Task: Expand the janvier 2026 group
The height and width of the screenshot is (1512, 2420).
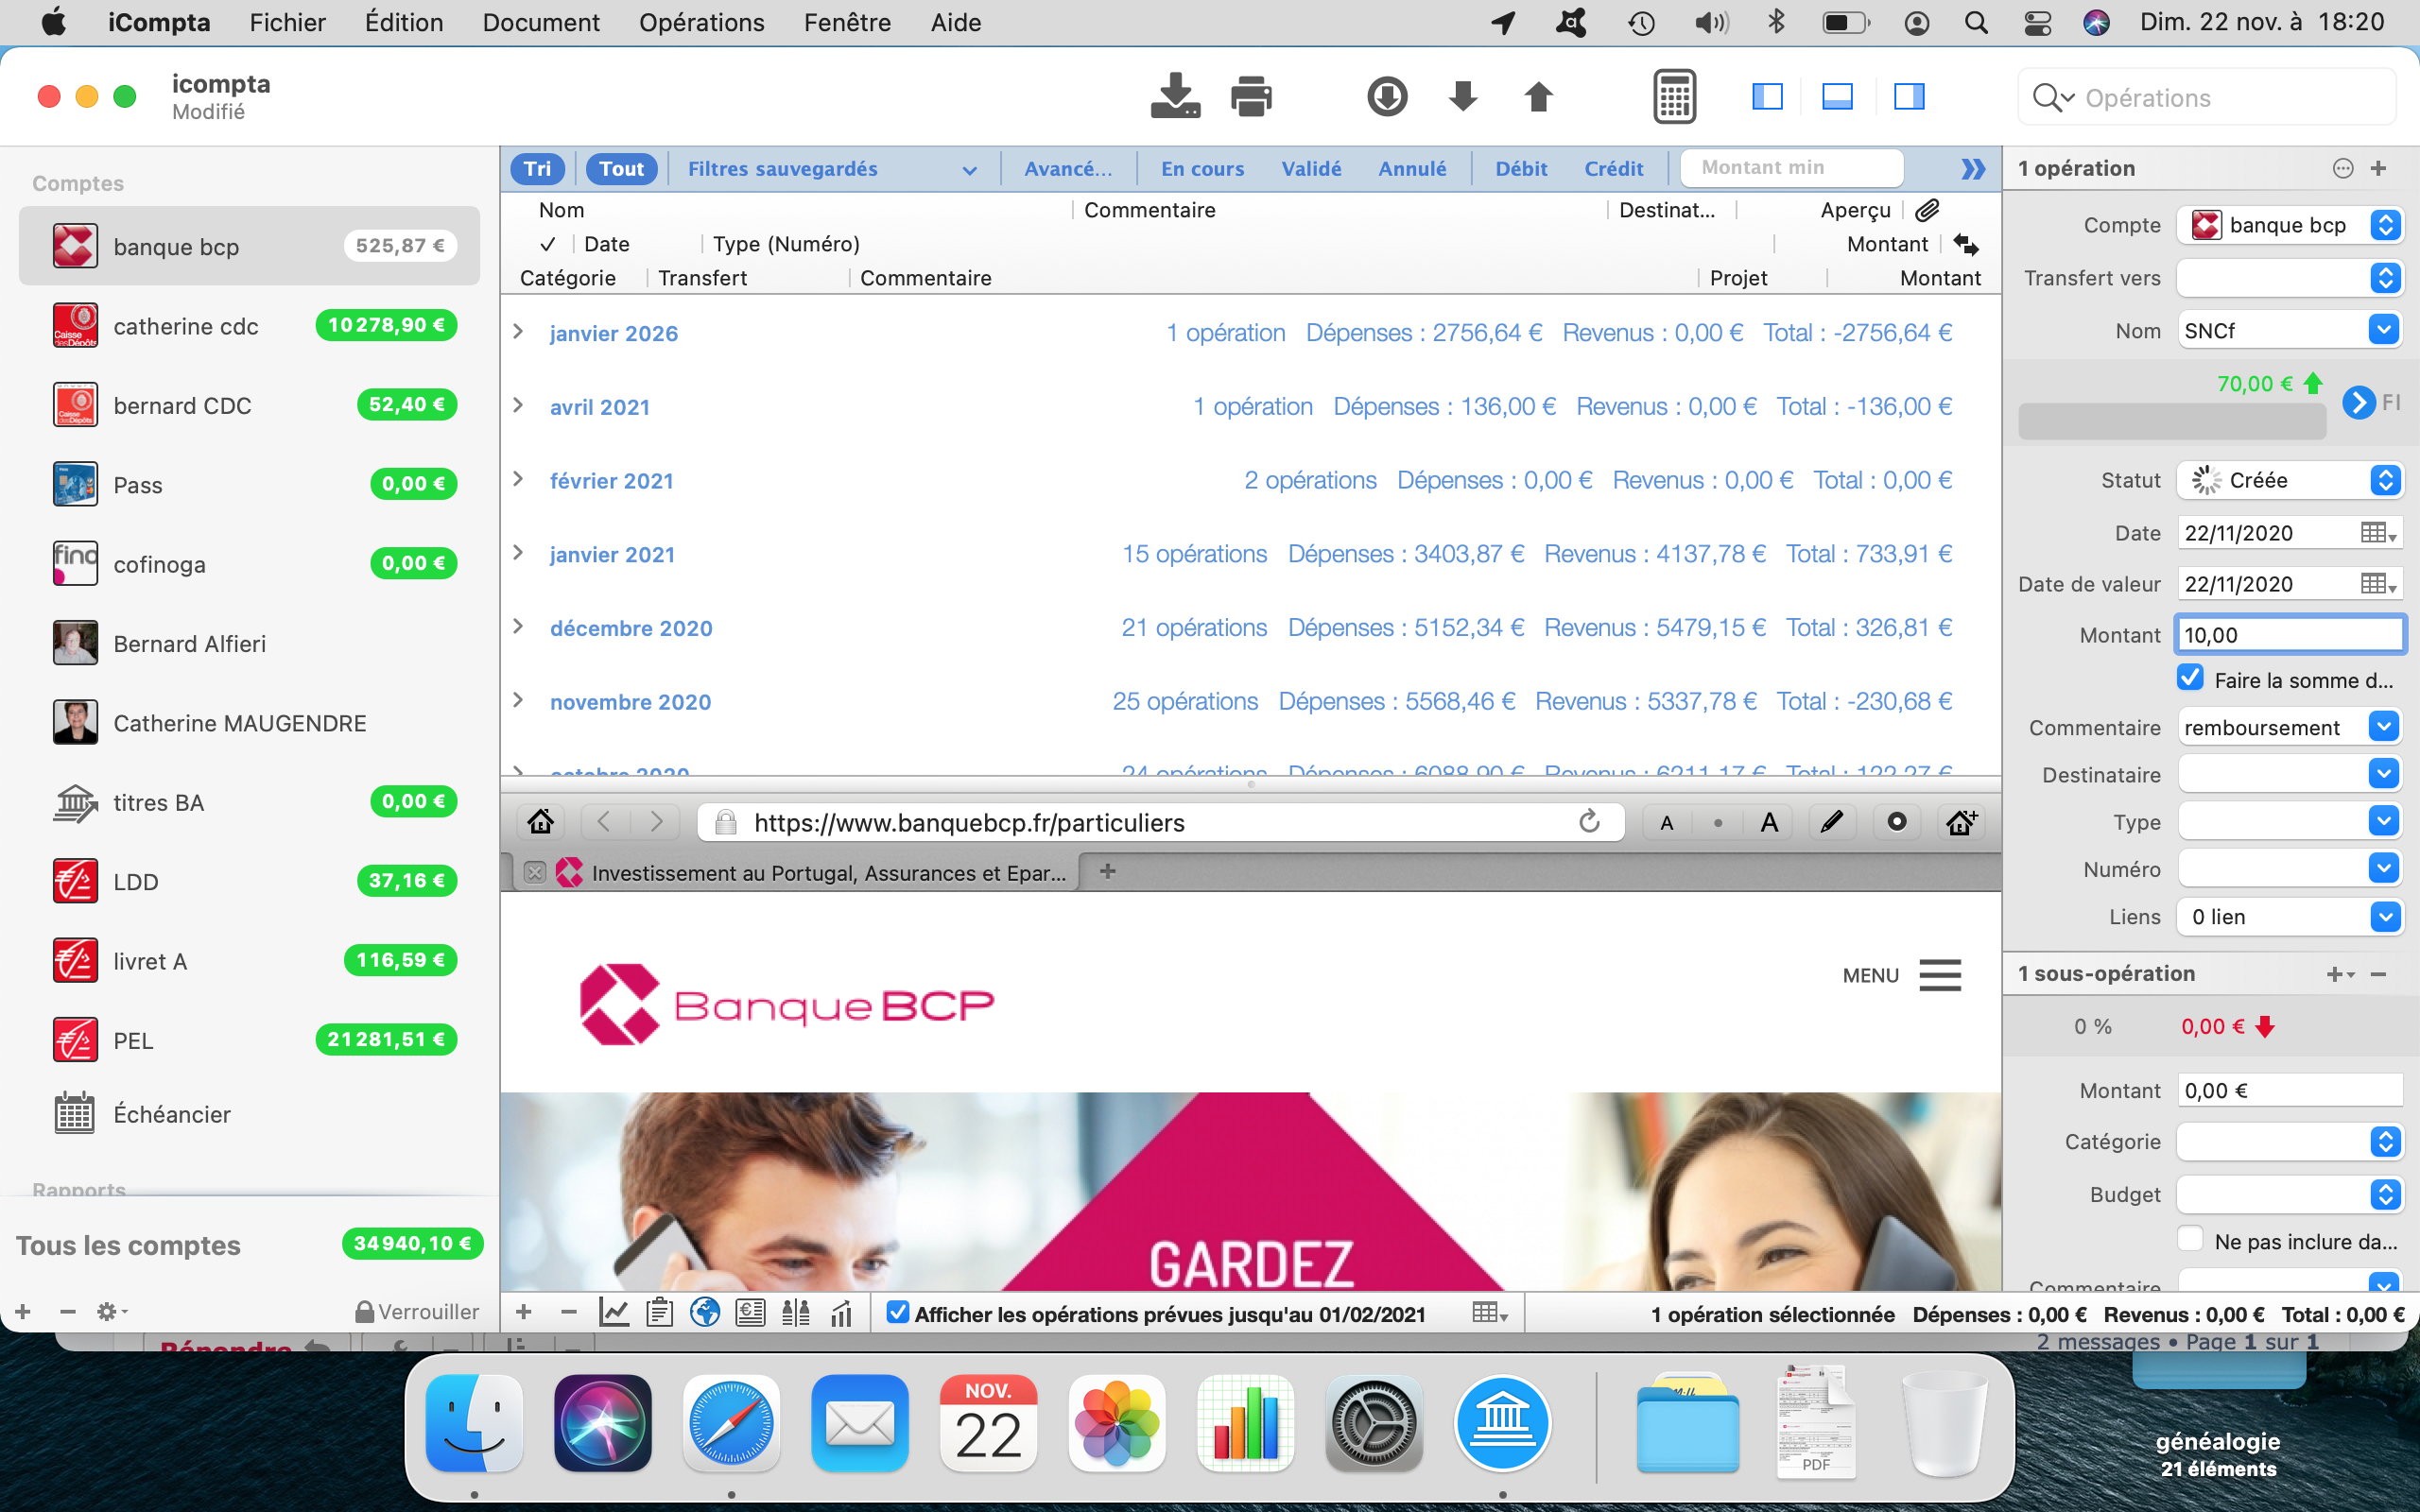Action: (x=518, y=332)
